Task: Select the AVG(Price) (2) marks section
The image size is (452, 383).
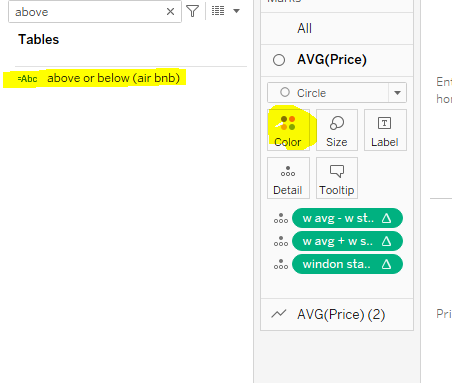Action: (x=337, y=314)
